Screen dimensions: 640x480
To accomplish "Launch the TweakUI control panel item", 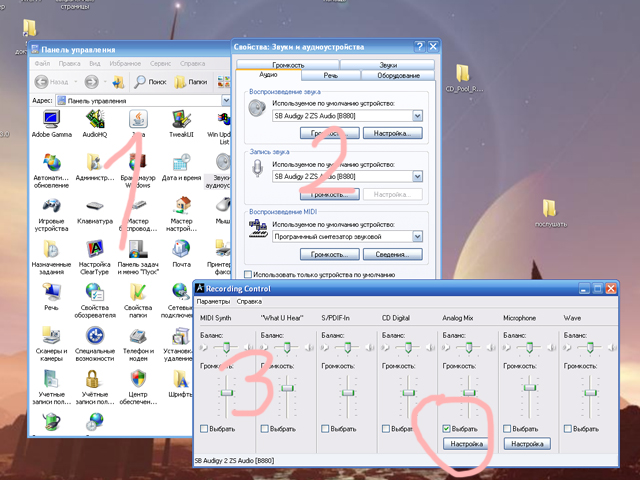I will [x=181, y=120].
